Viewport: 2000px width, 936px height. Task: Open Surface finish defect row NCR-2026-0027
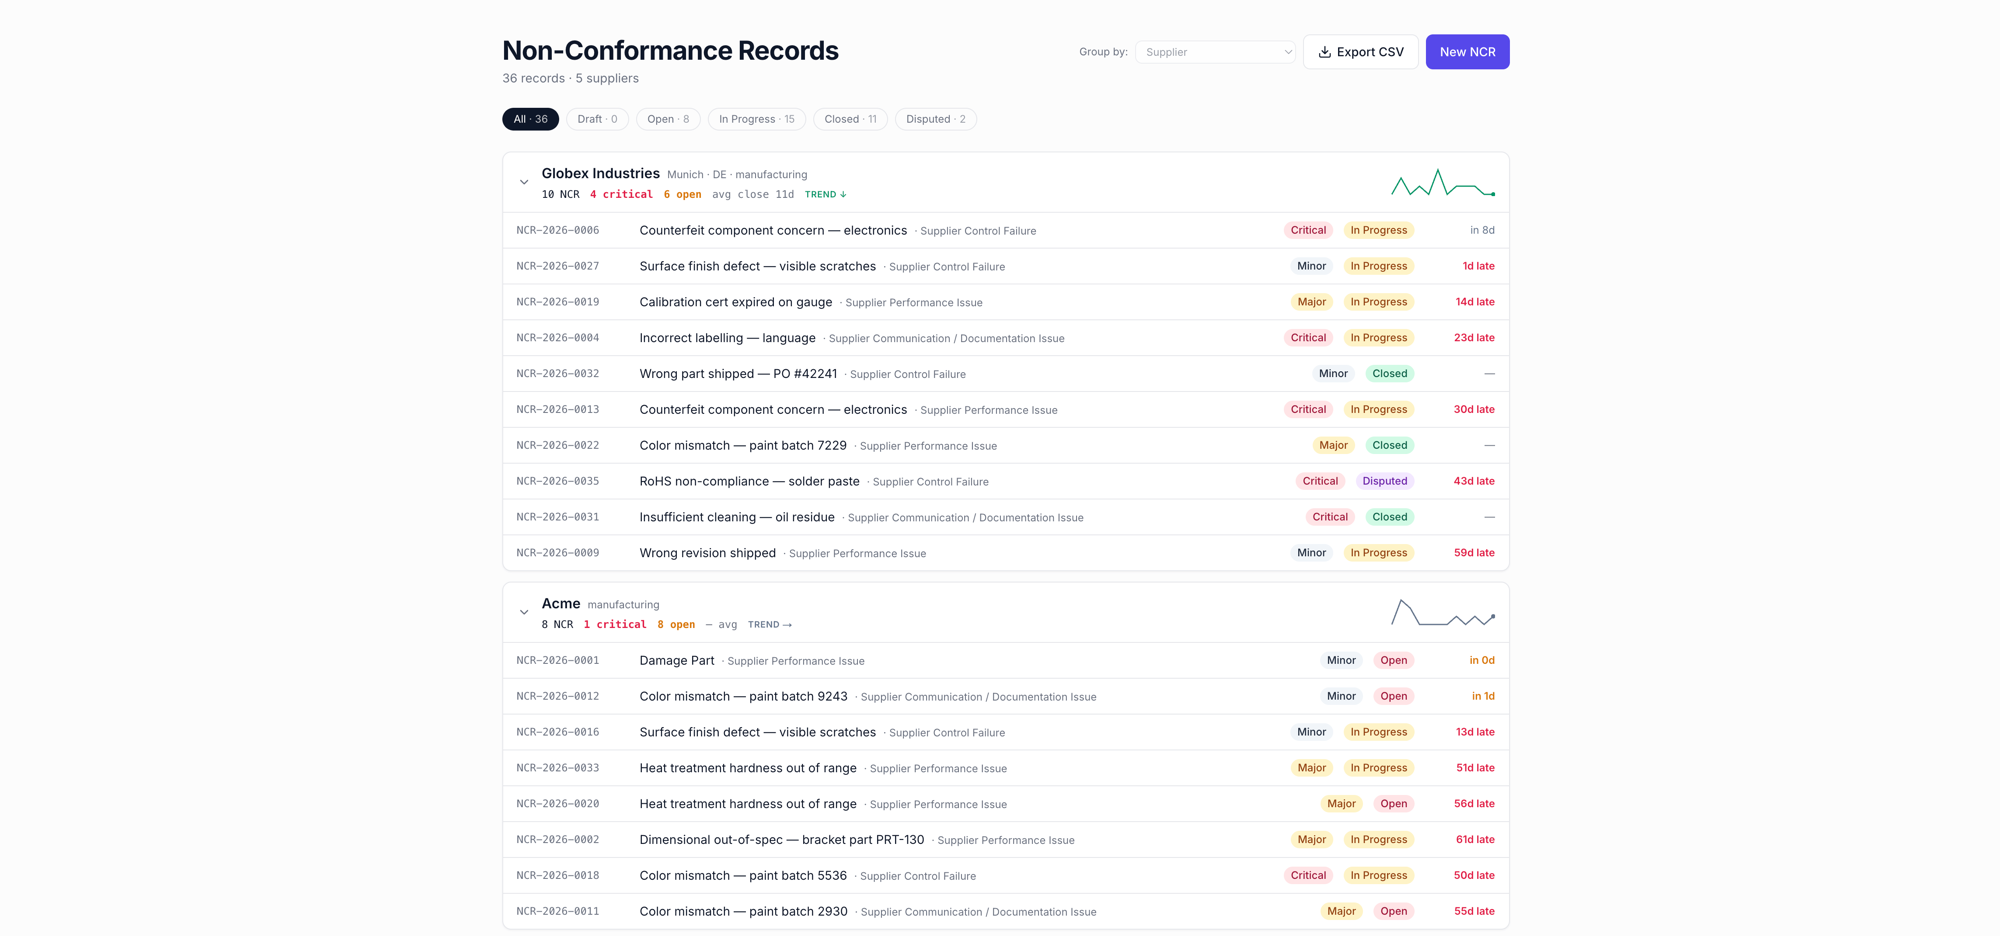[x=1005, y=266]
